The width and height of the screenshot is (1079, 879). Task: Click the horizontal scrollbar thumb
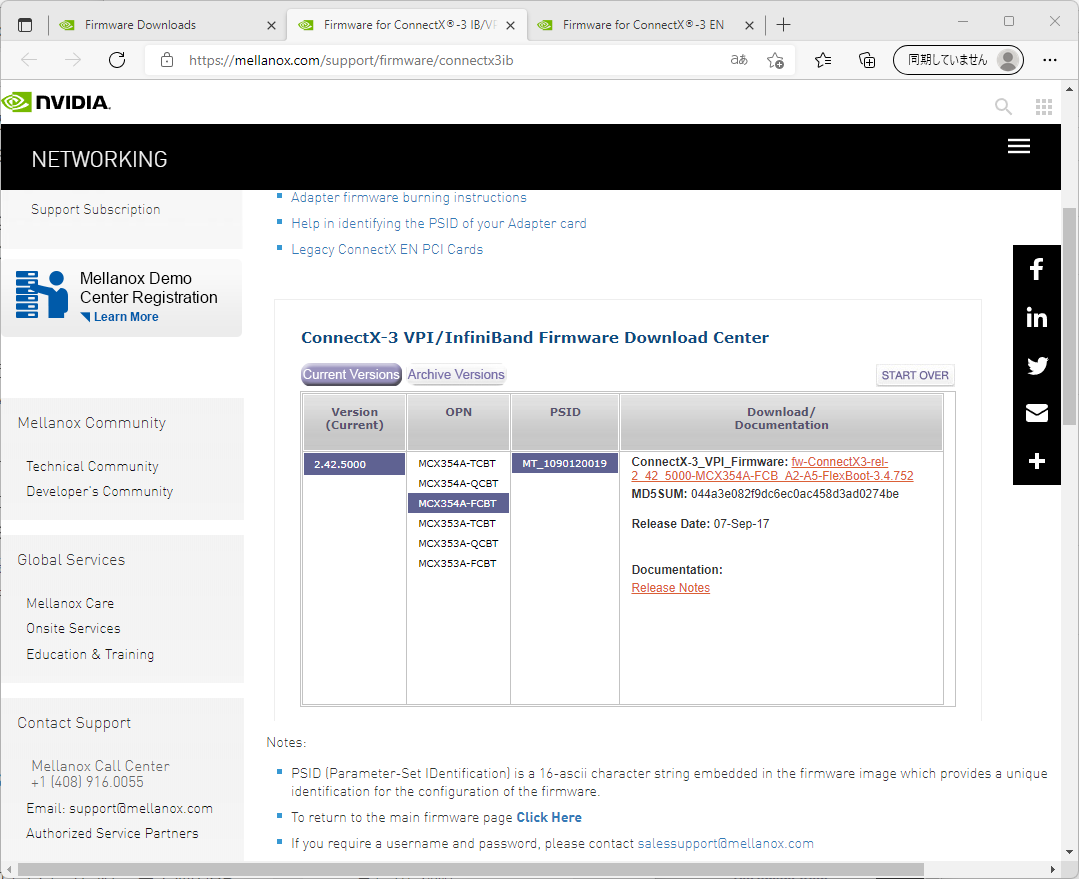tap(471, 869)
